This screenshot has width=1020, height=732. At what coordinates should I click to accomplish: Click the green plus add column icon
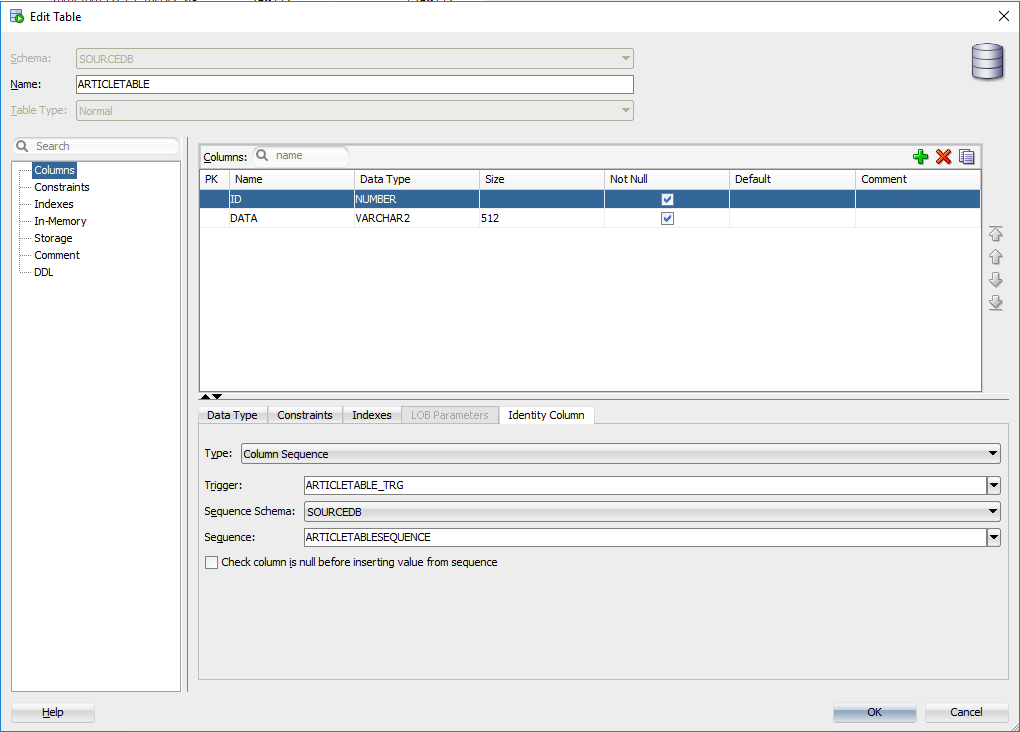[920, 157]
